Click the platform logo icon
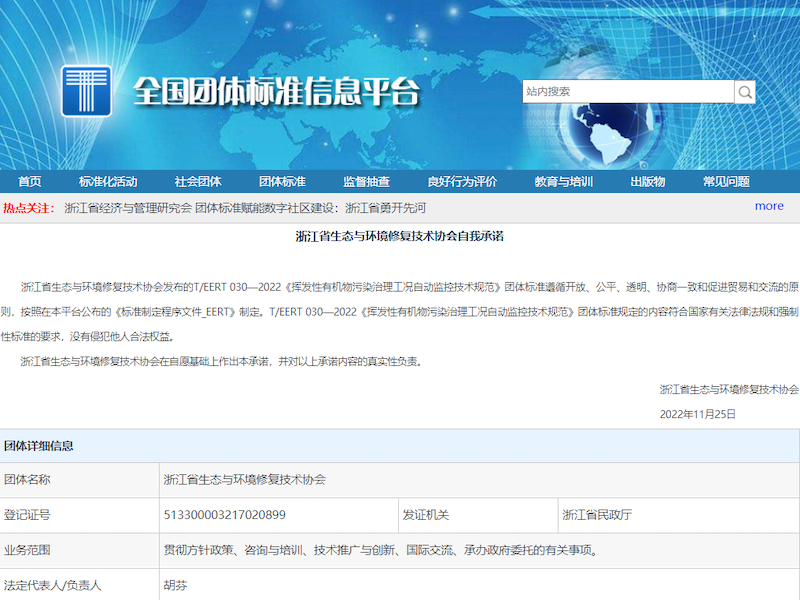 click(x=86, y=91)
